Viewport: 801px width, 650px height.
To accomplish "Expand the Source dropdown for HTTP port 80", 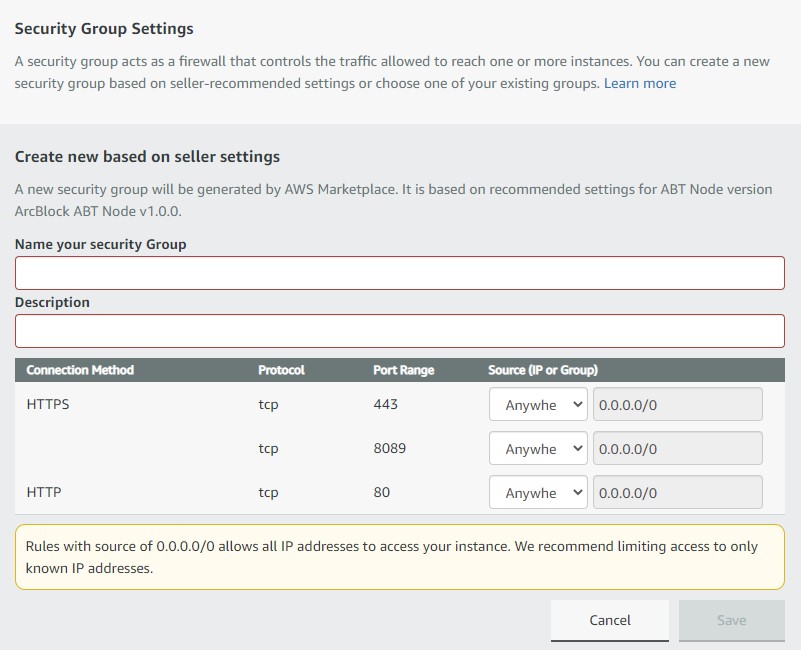I will click(x=537, y=493).
